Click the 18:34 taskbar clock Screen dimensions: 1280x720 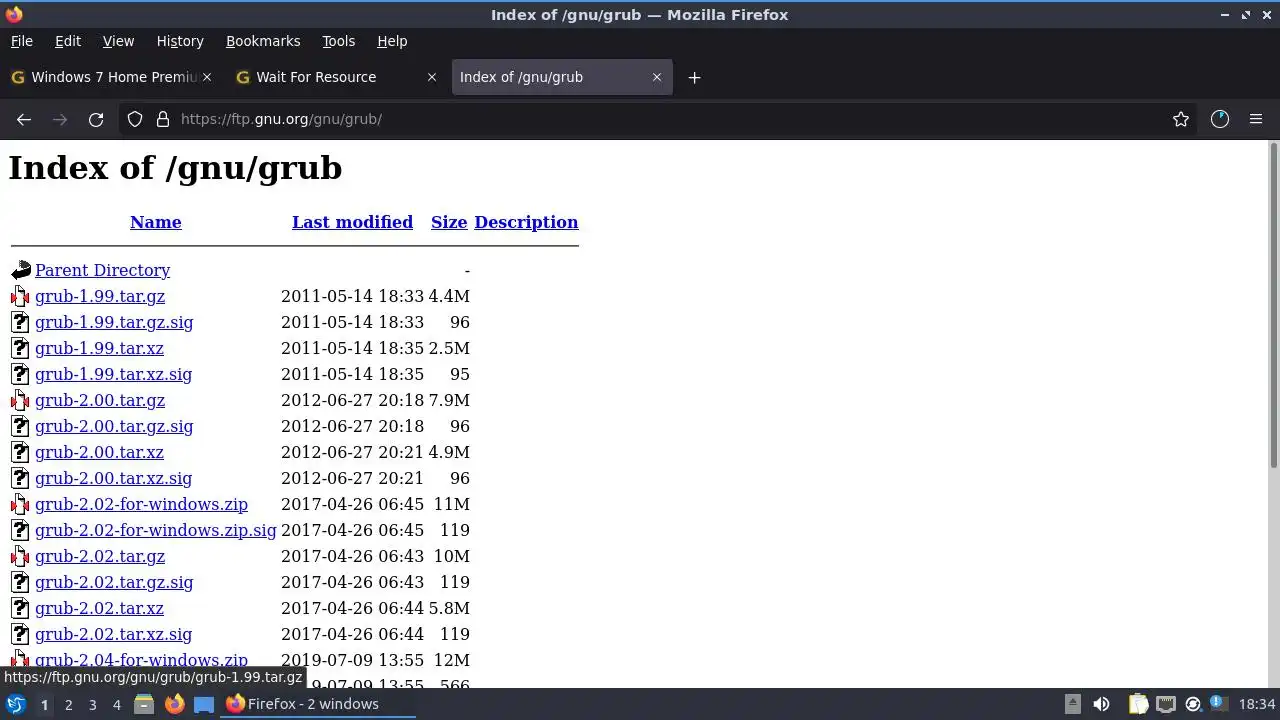point(1257,704)
